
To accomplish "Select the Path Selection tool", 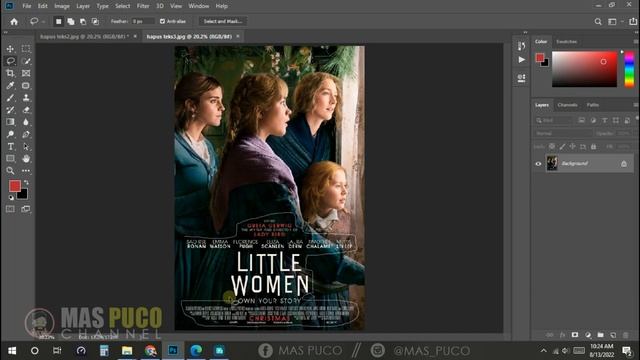I will 26,147.
